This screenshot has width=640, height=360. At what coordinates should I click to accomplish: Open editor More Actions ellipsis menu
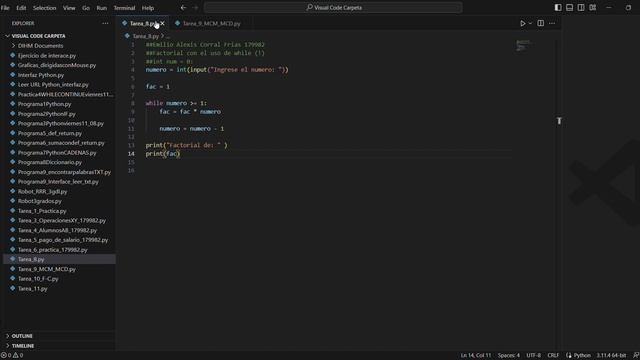click(552, 23)
